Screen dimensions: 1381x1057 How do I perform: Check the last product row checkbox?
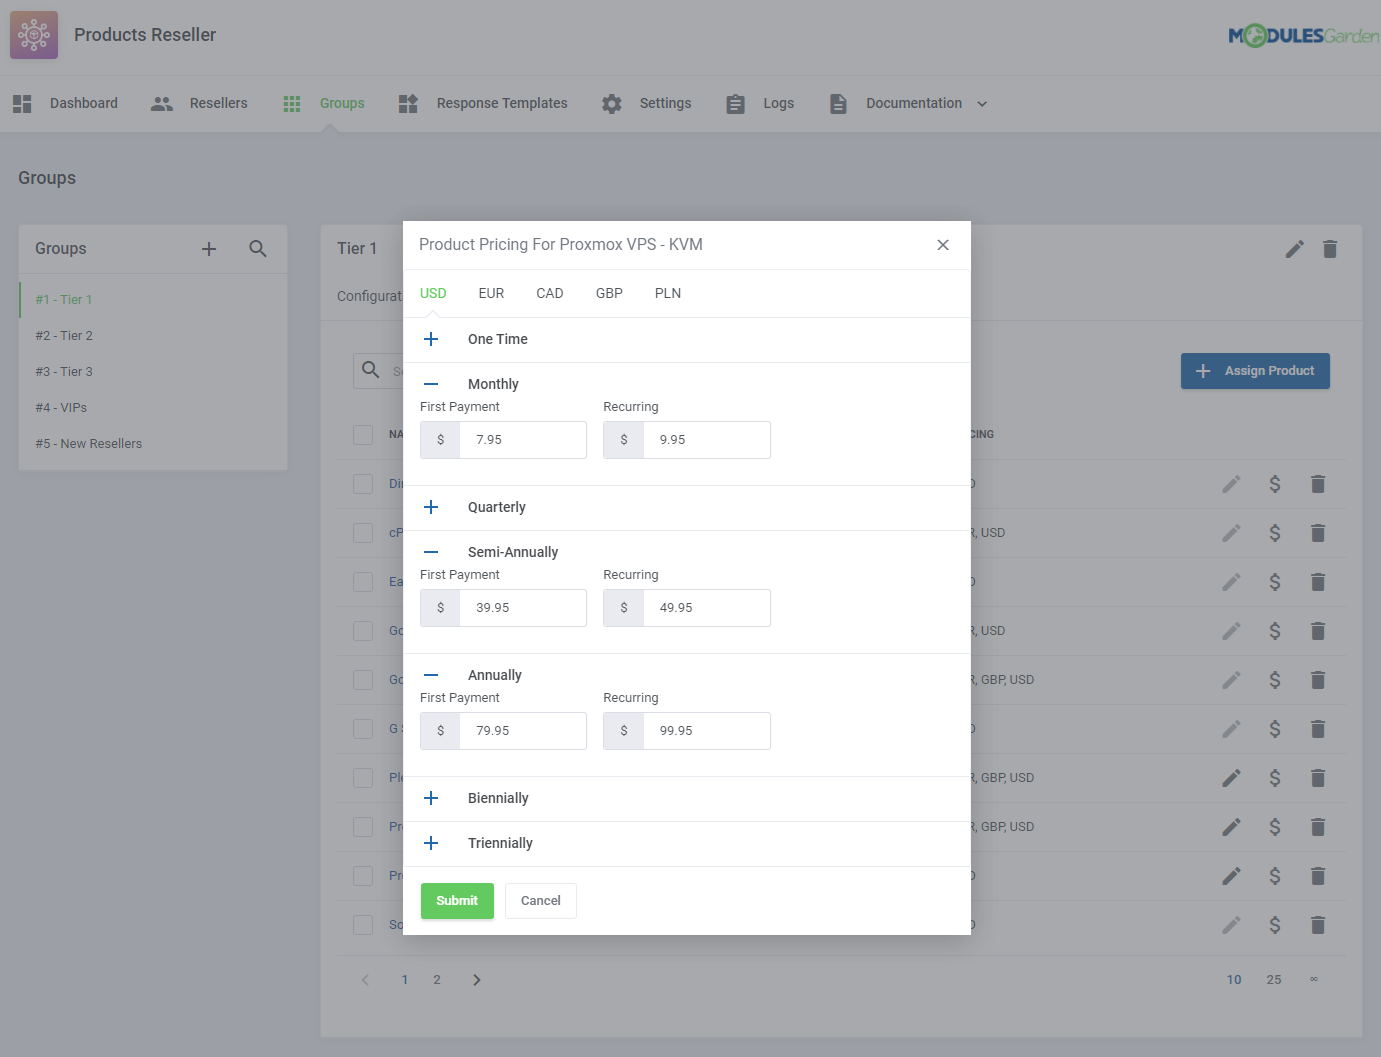pos(363,924)
